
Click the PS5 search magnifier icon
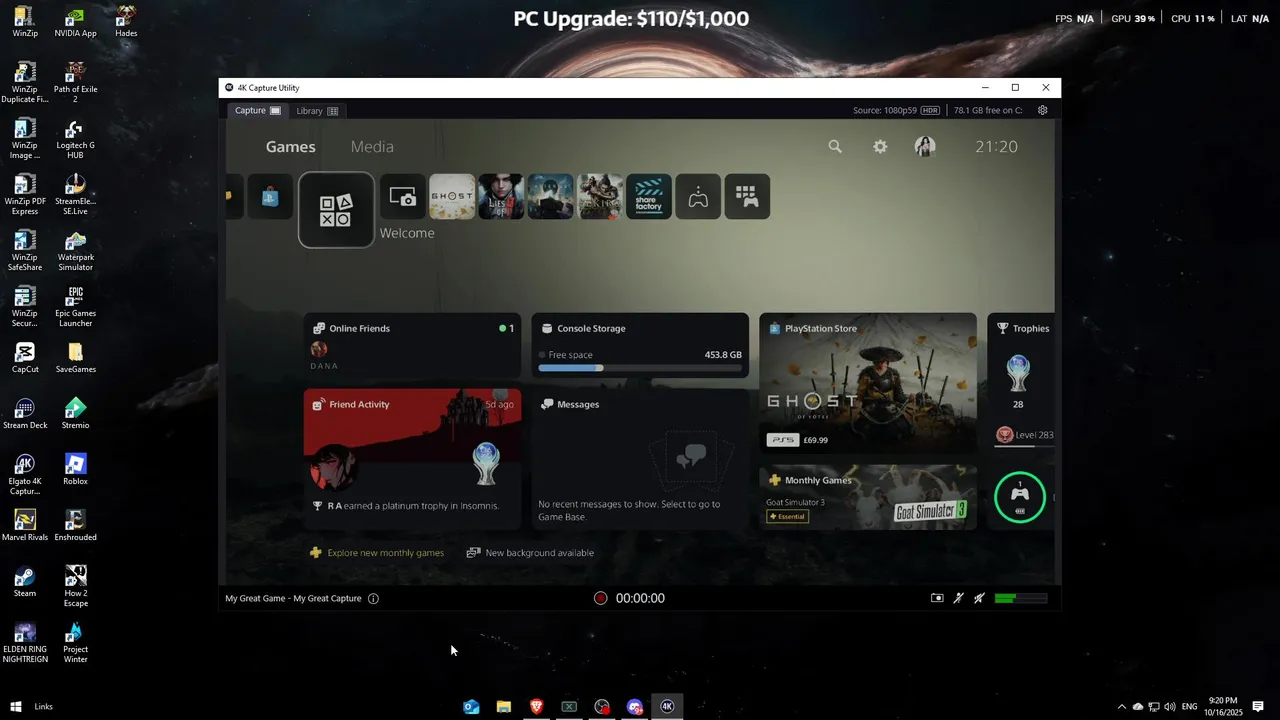835,147
